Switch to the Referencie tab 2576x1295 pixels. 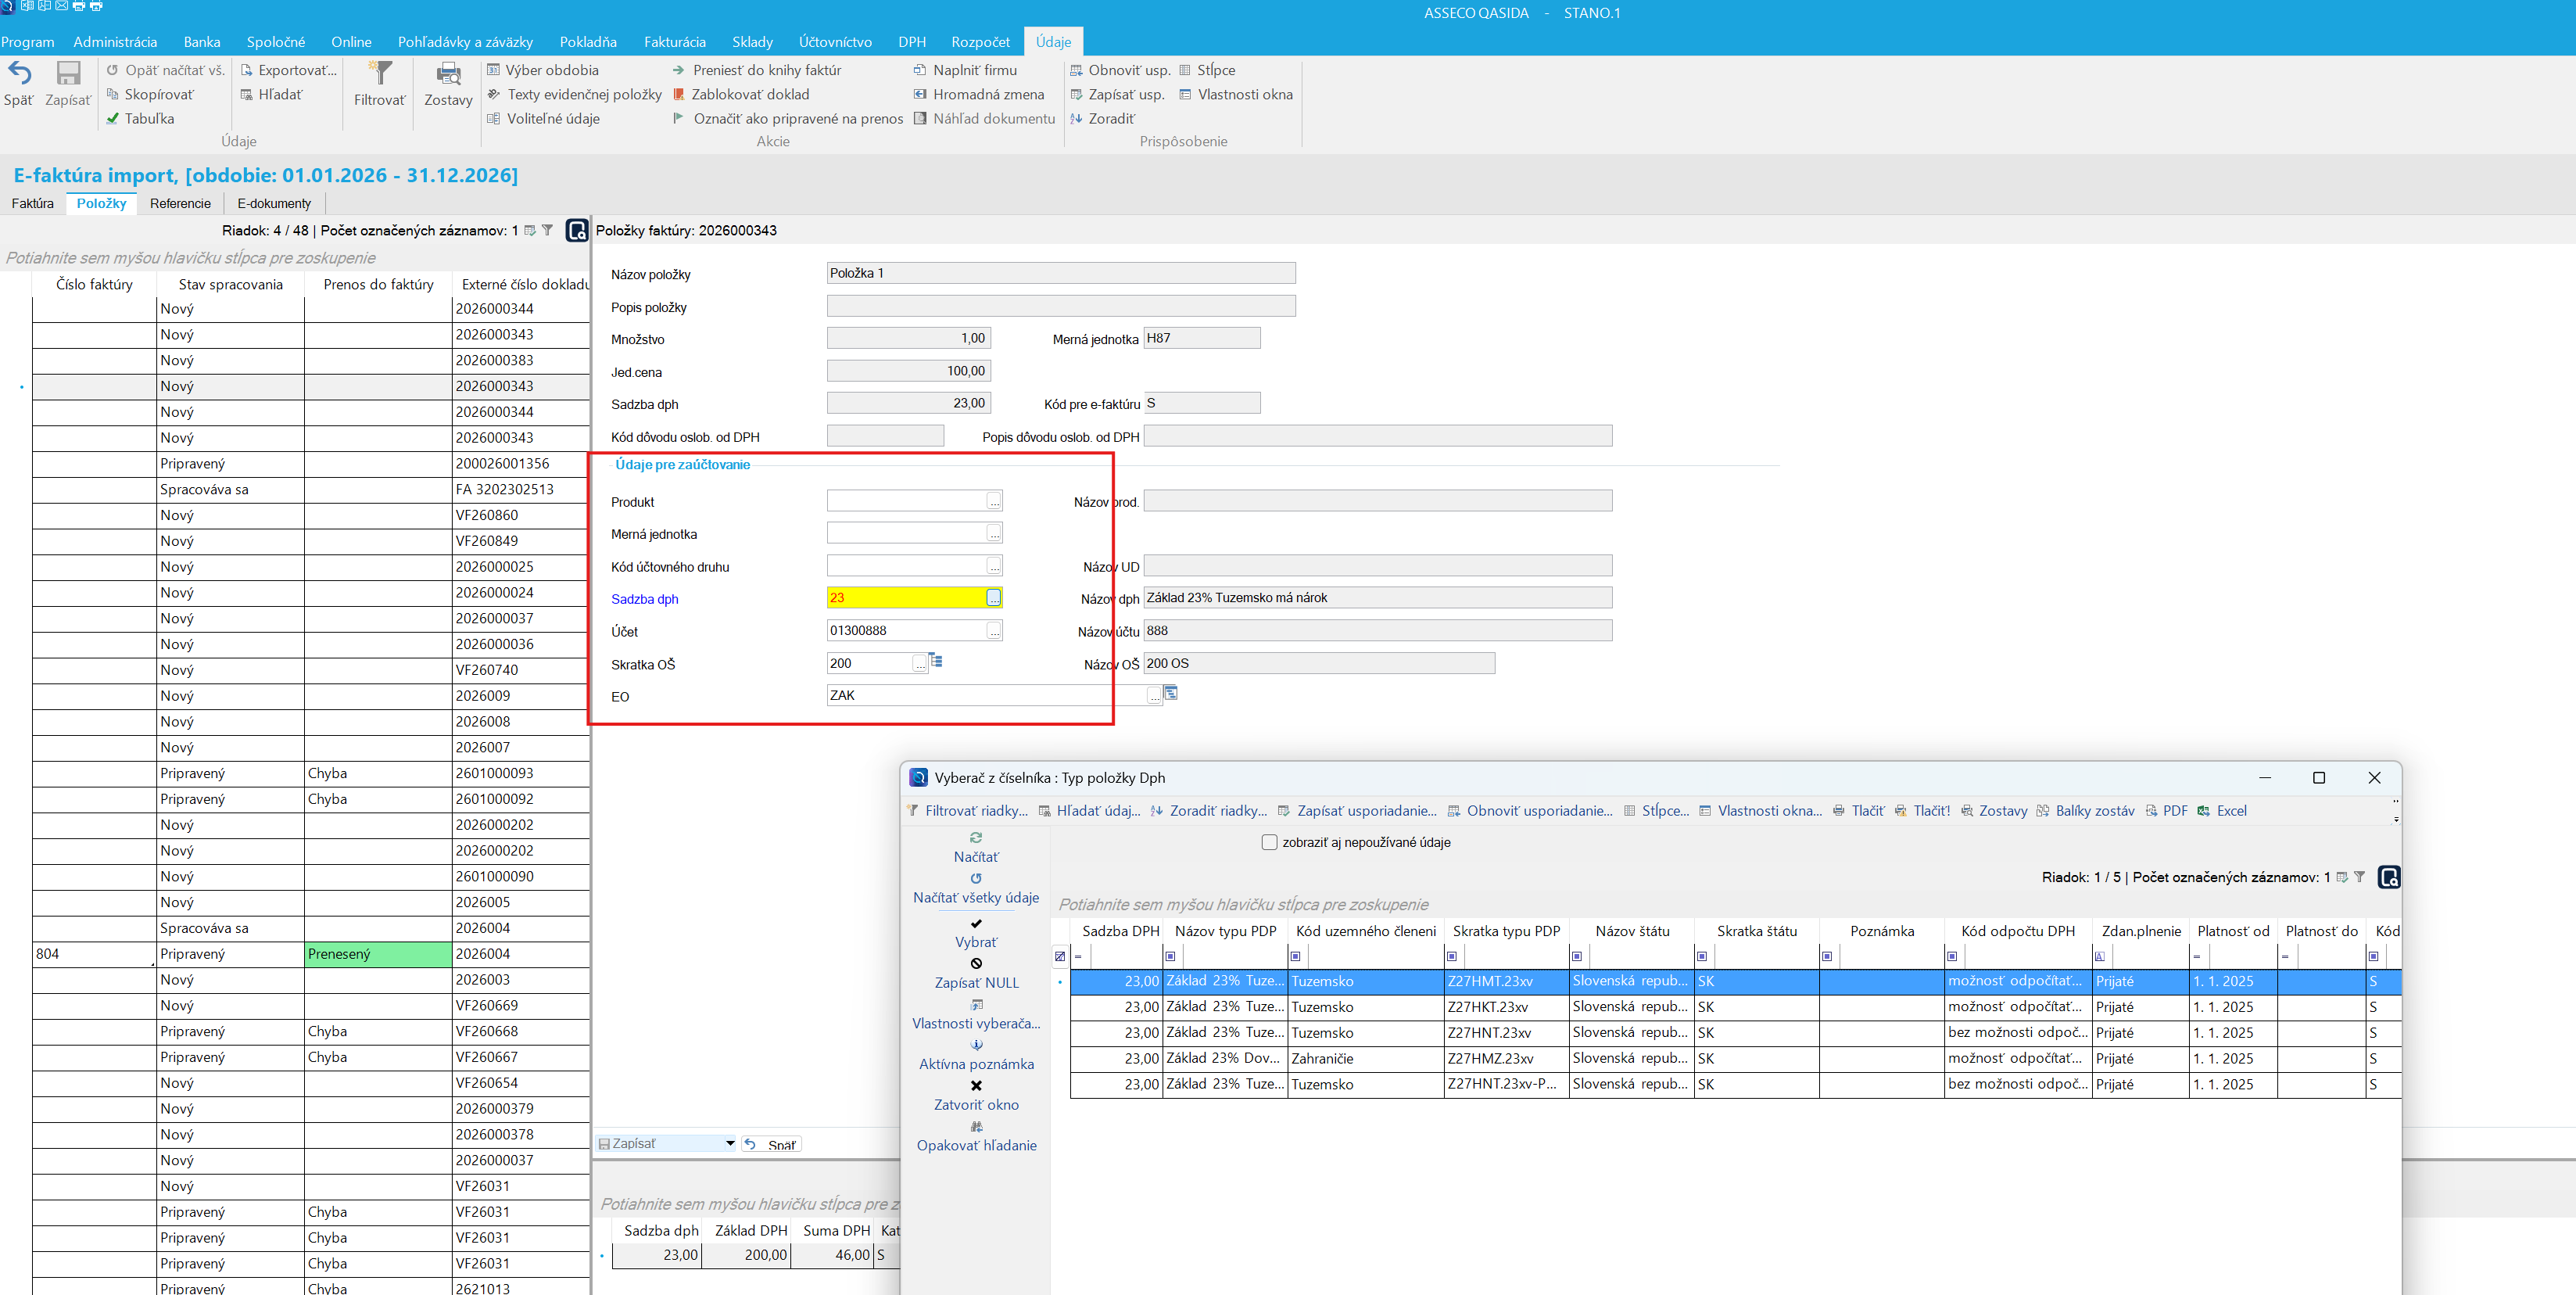[x=180, y=203]
